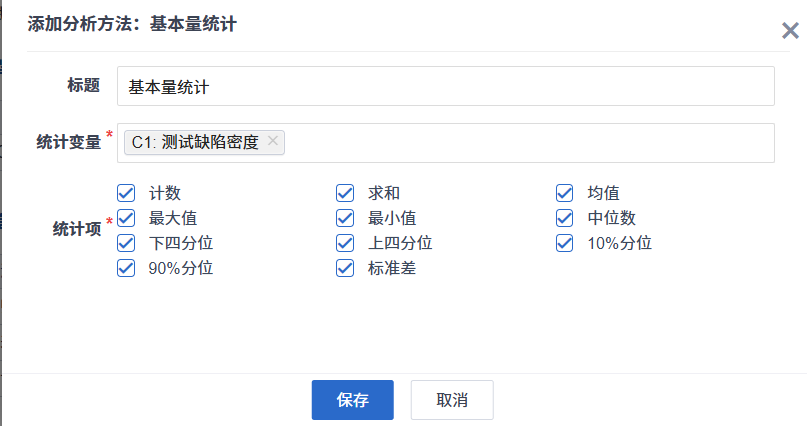Remove the C1: 测试缺陷密度 variable tag

pyautogui.click(x=273, y=142)
